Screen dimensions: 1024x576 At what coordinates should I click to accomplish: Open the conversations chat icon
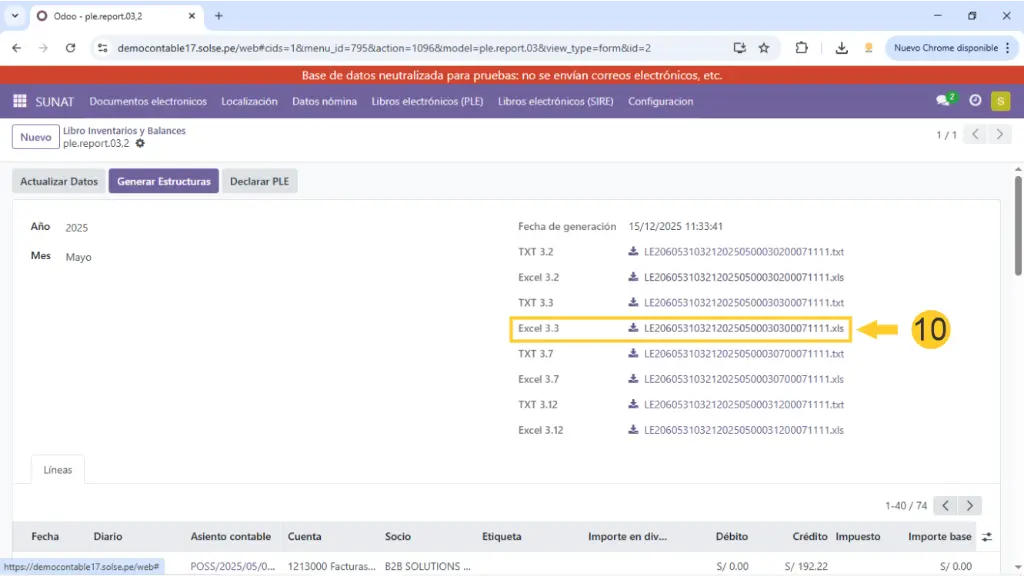pyautogui.click(x=942, y=101)
